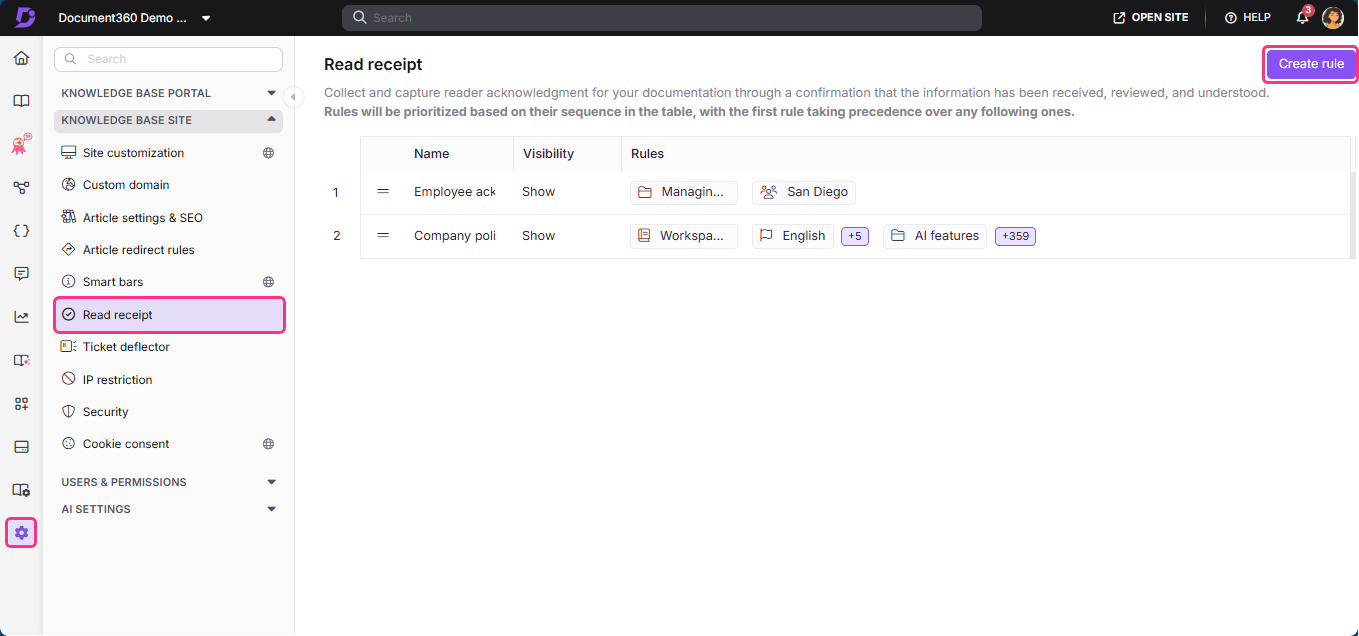Open the Analytics chart icon
The width and height of the screenshot is (1359, 636).
pos(21,316)
